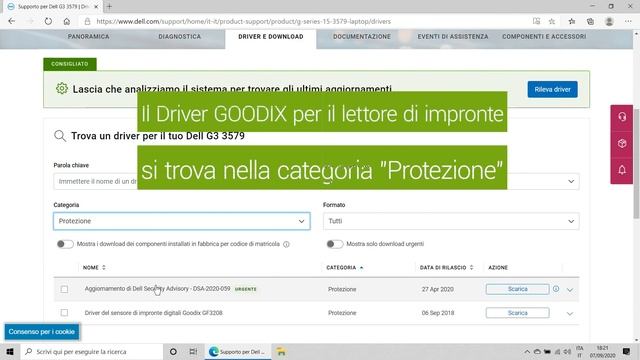The height and width of the screenshot is (360, 640).
Task: Open the browser settings ellipsis menu
Action: click(x=628, y=21)
